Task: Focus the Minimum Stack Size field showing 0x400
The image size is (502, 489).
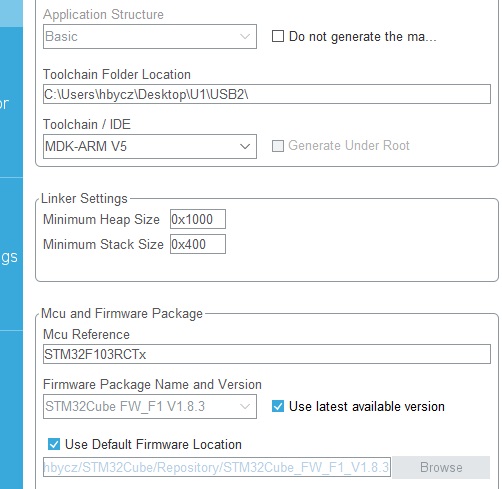Action: 198,244
